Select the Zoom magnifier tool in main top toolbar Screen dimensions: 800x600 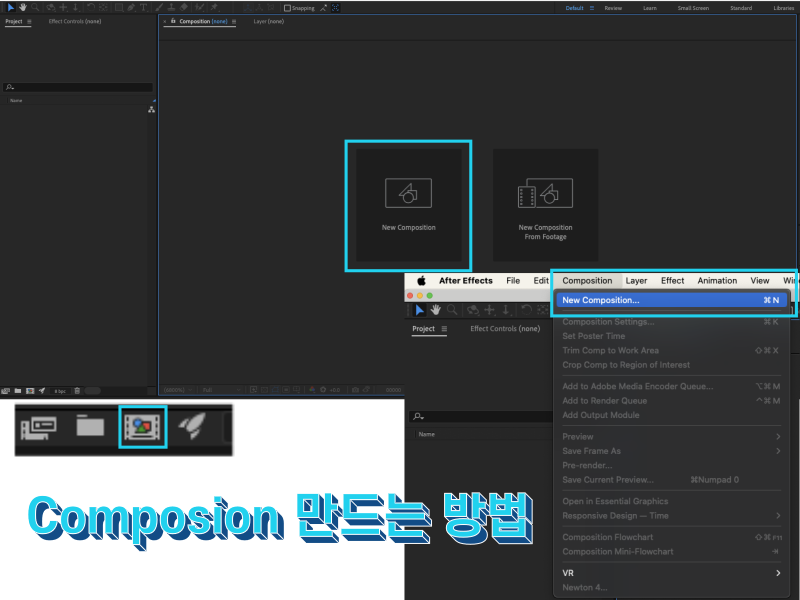pyautogui.click(x=35, y=8)
